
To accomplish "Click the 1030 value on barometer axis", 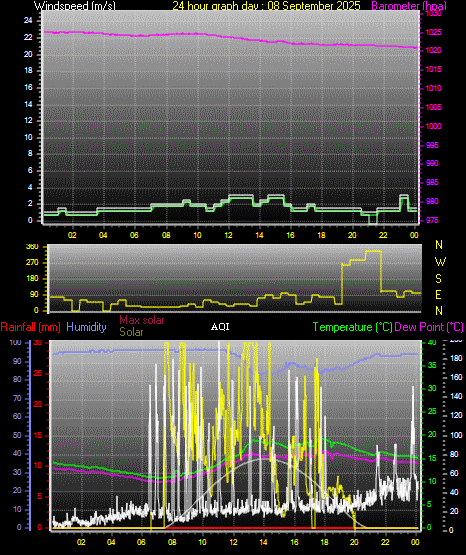I will 433,13.
